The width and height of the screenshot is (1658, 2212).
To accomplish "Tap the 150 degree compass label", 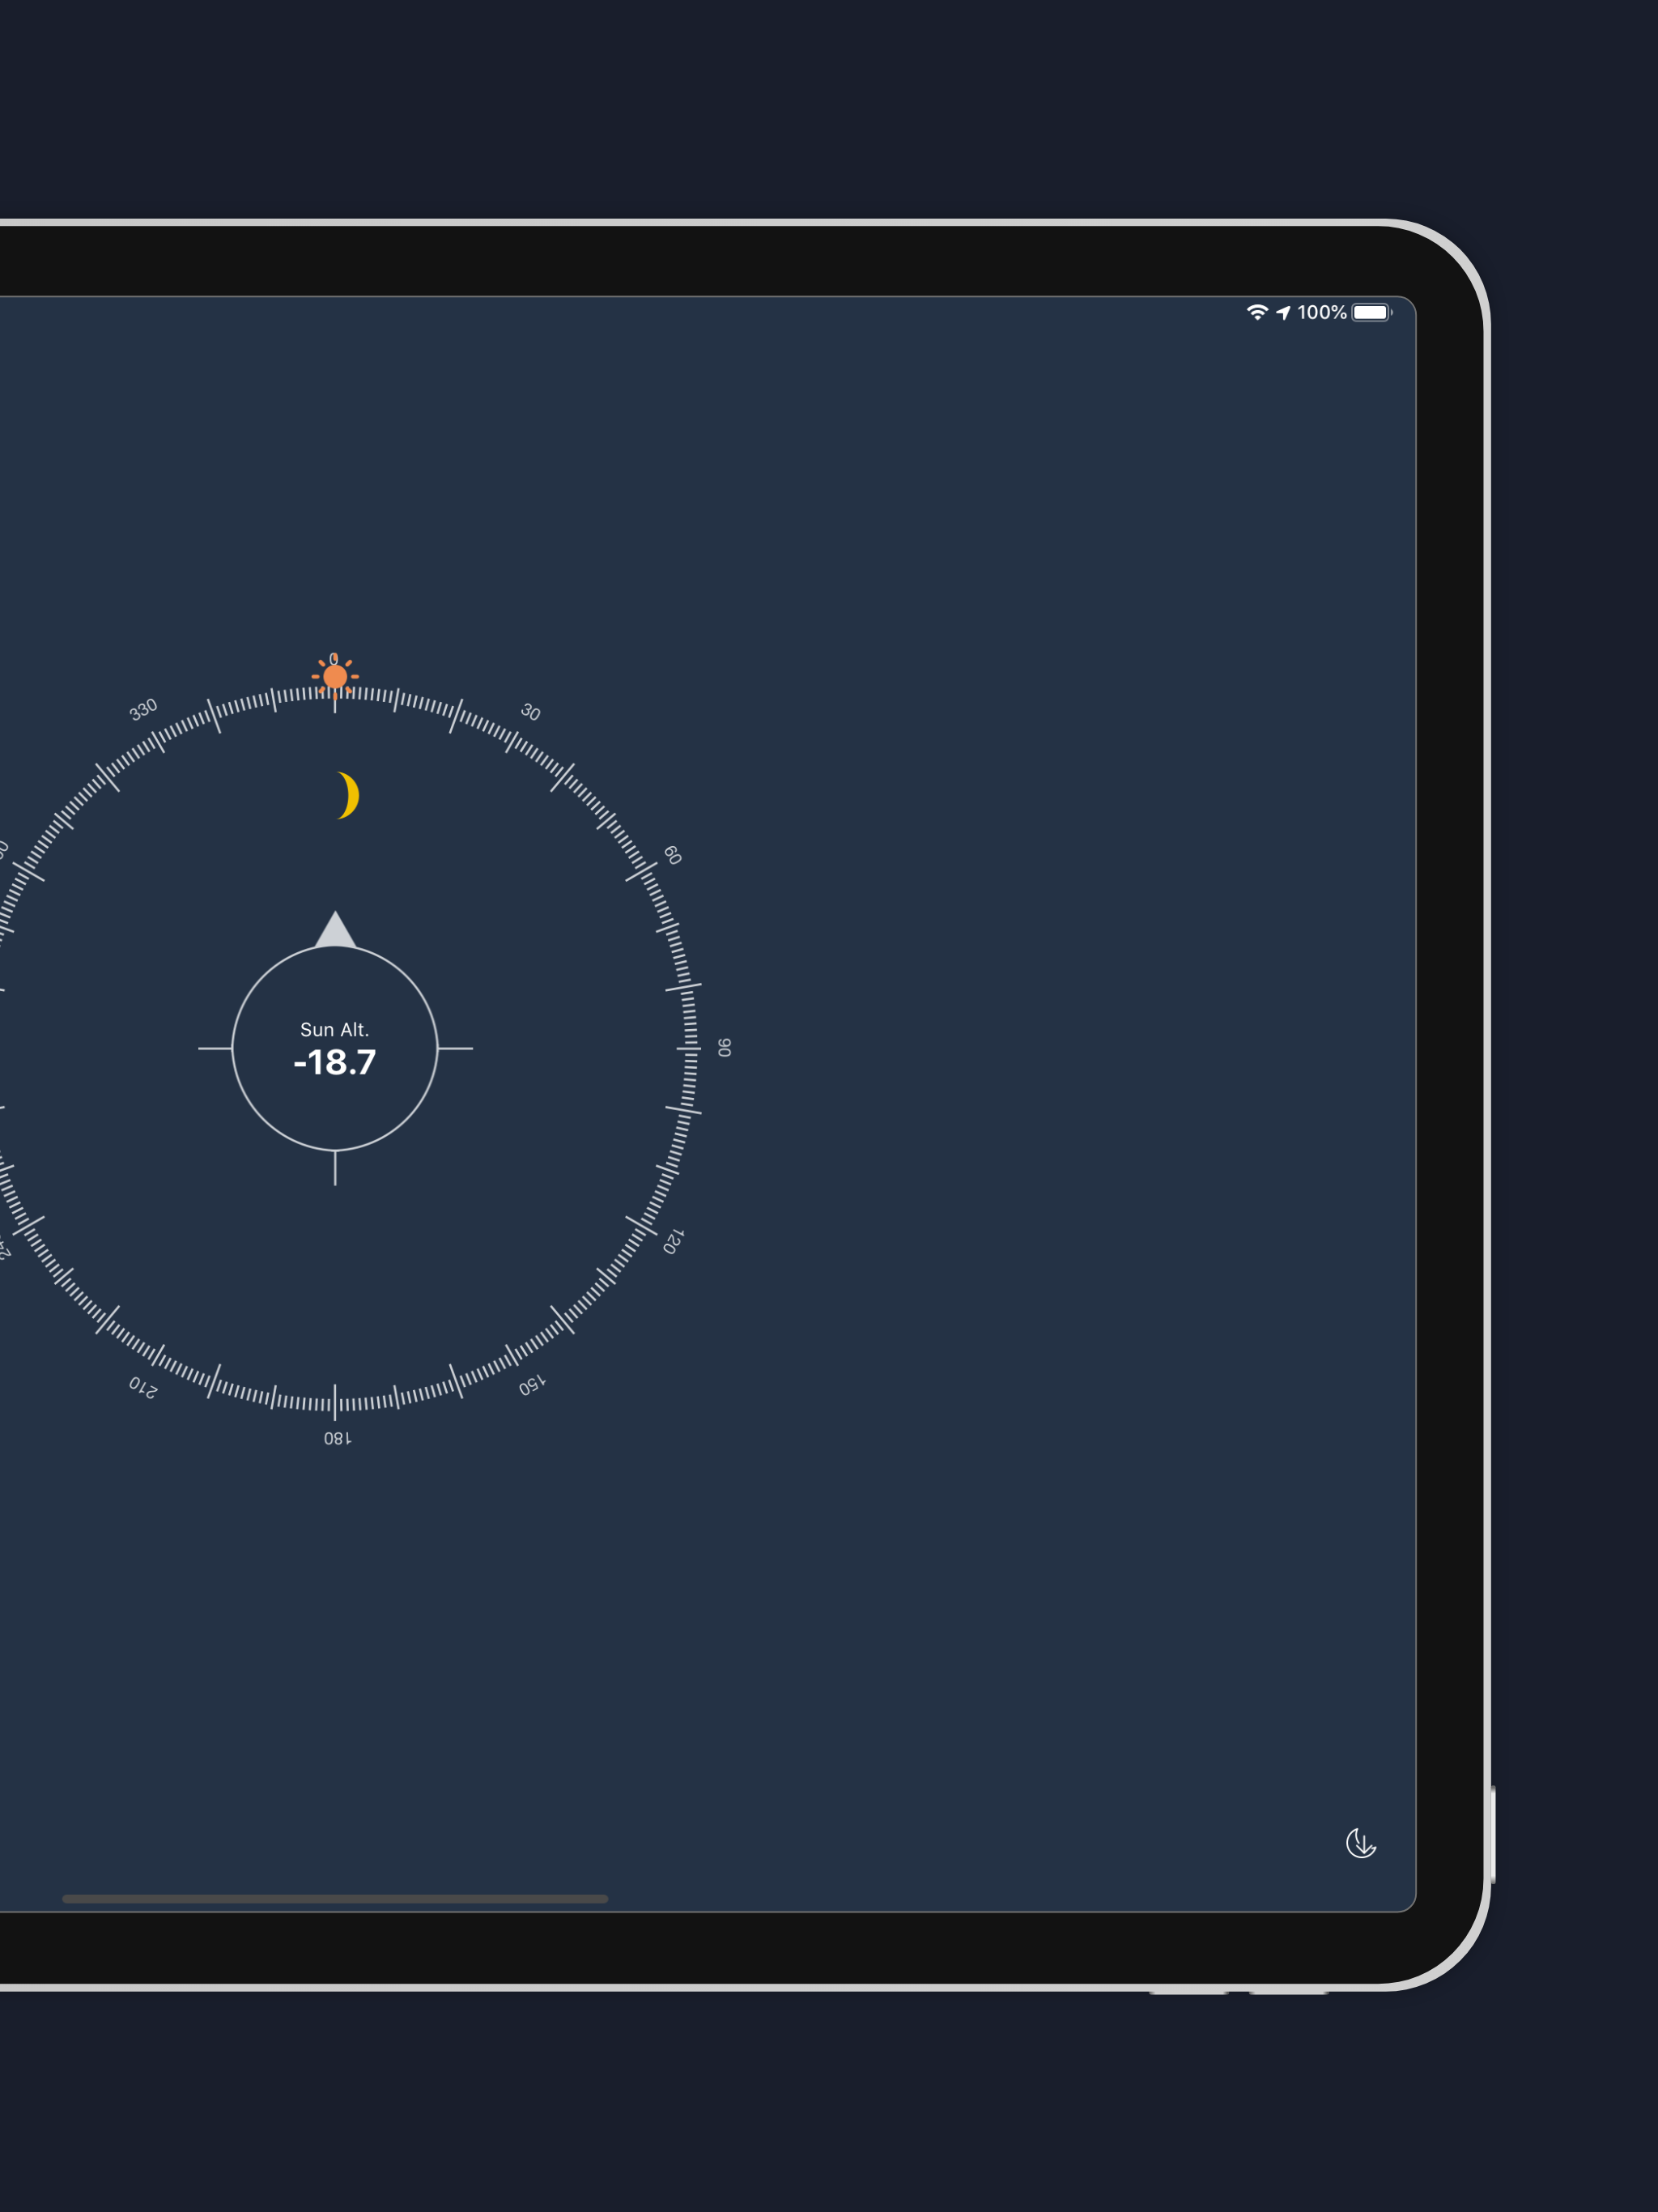I will (x=531, y=1385).
